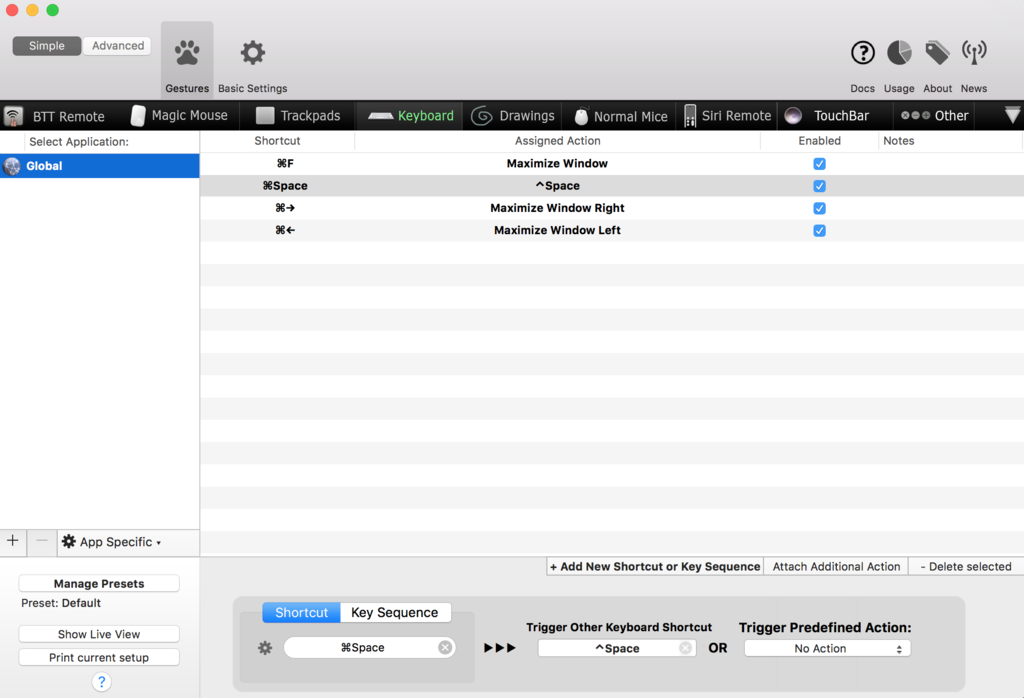This screenshot has height=698, width=1024.
Task: Open the News antenna icon
Action: point(974,53)
